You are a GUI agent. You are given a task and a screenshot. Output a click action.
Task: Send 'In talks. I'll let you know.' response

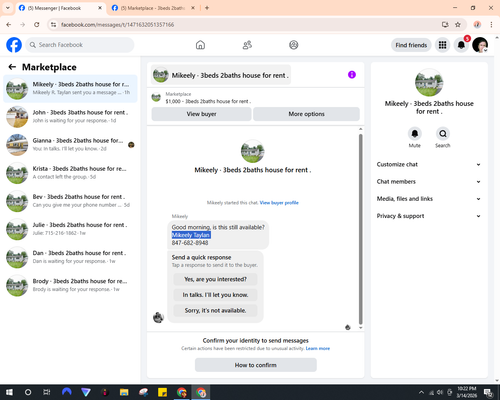point(215,295)
